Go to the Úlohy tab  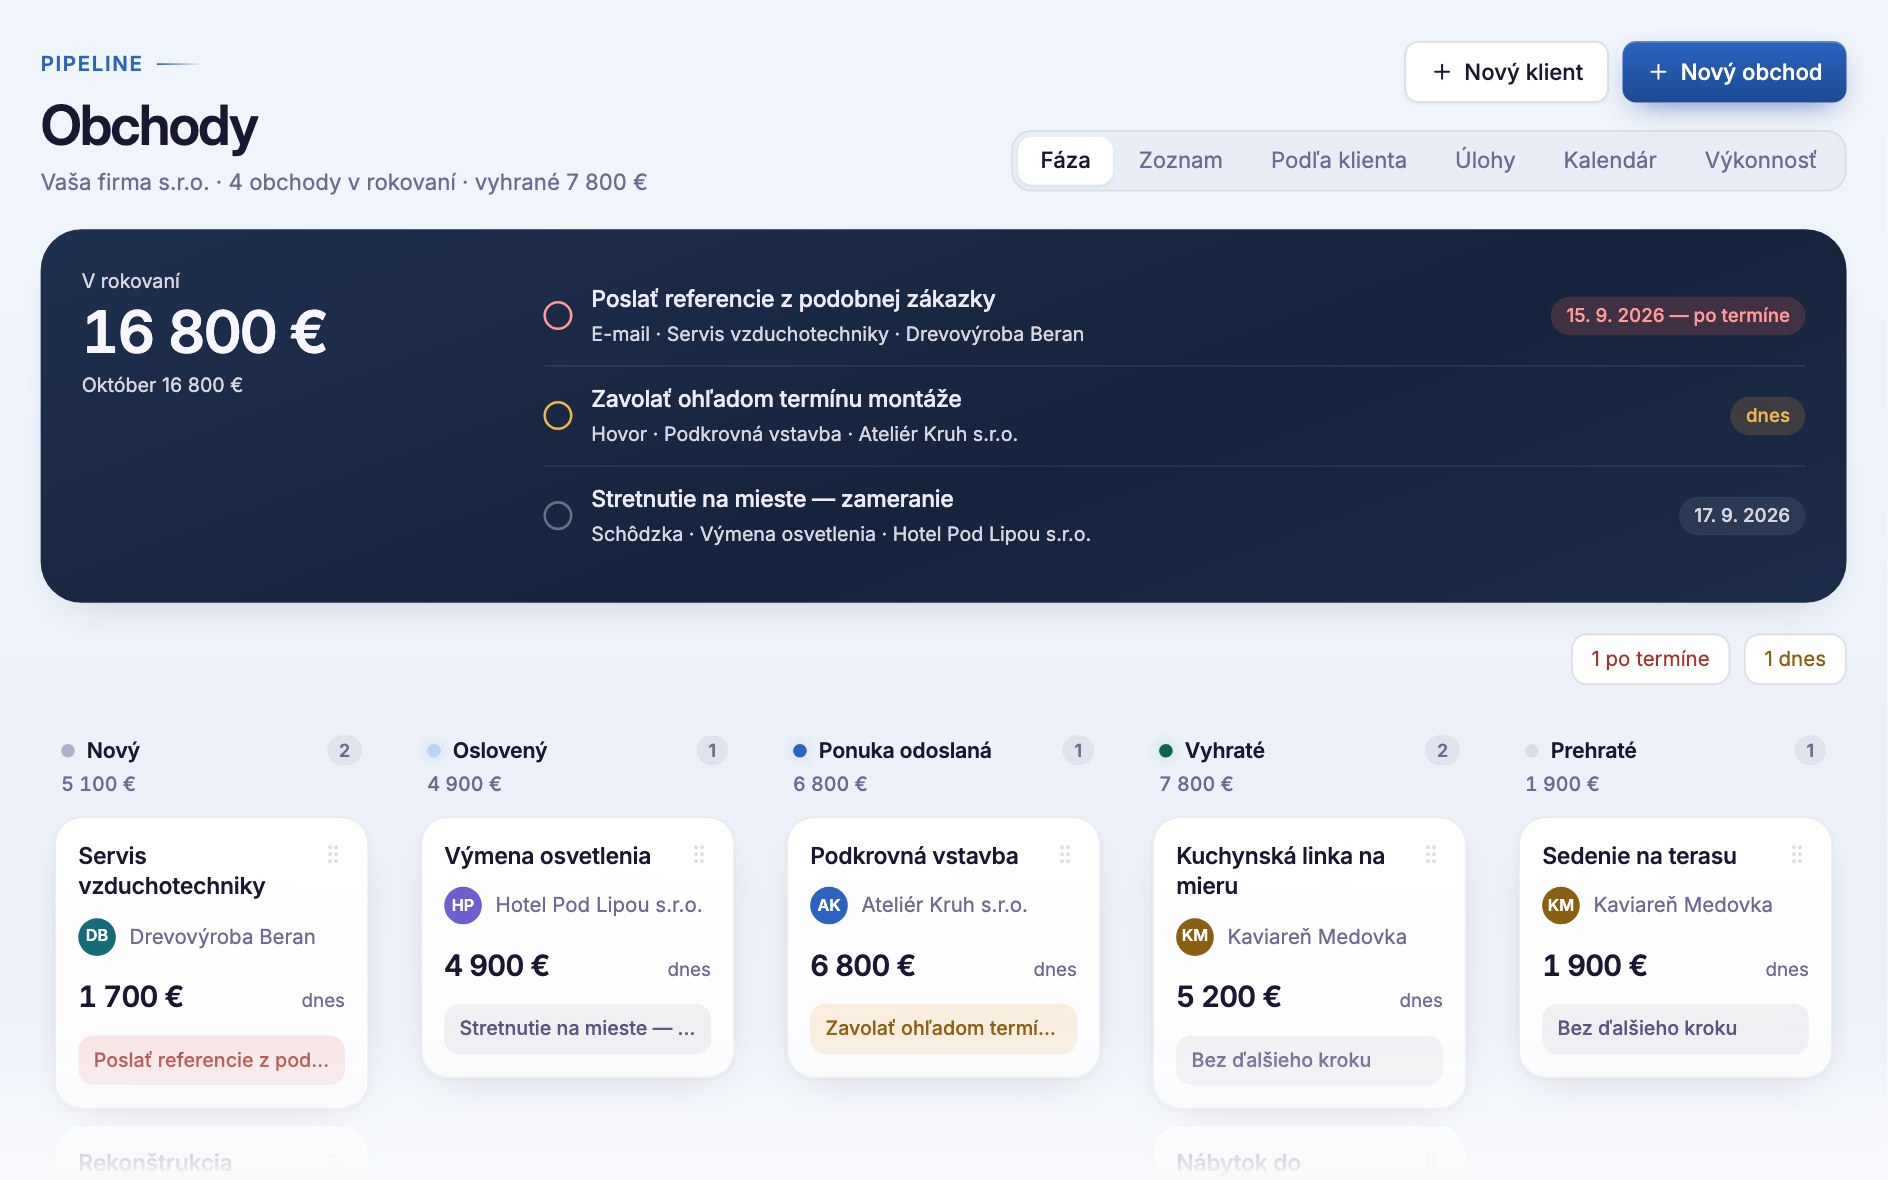(1485, 160)
